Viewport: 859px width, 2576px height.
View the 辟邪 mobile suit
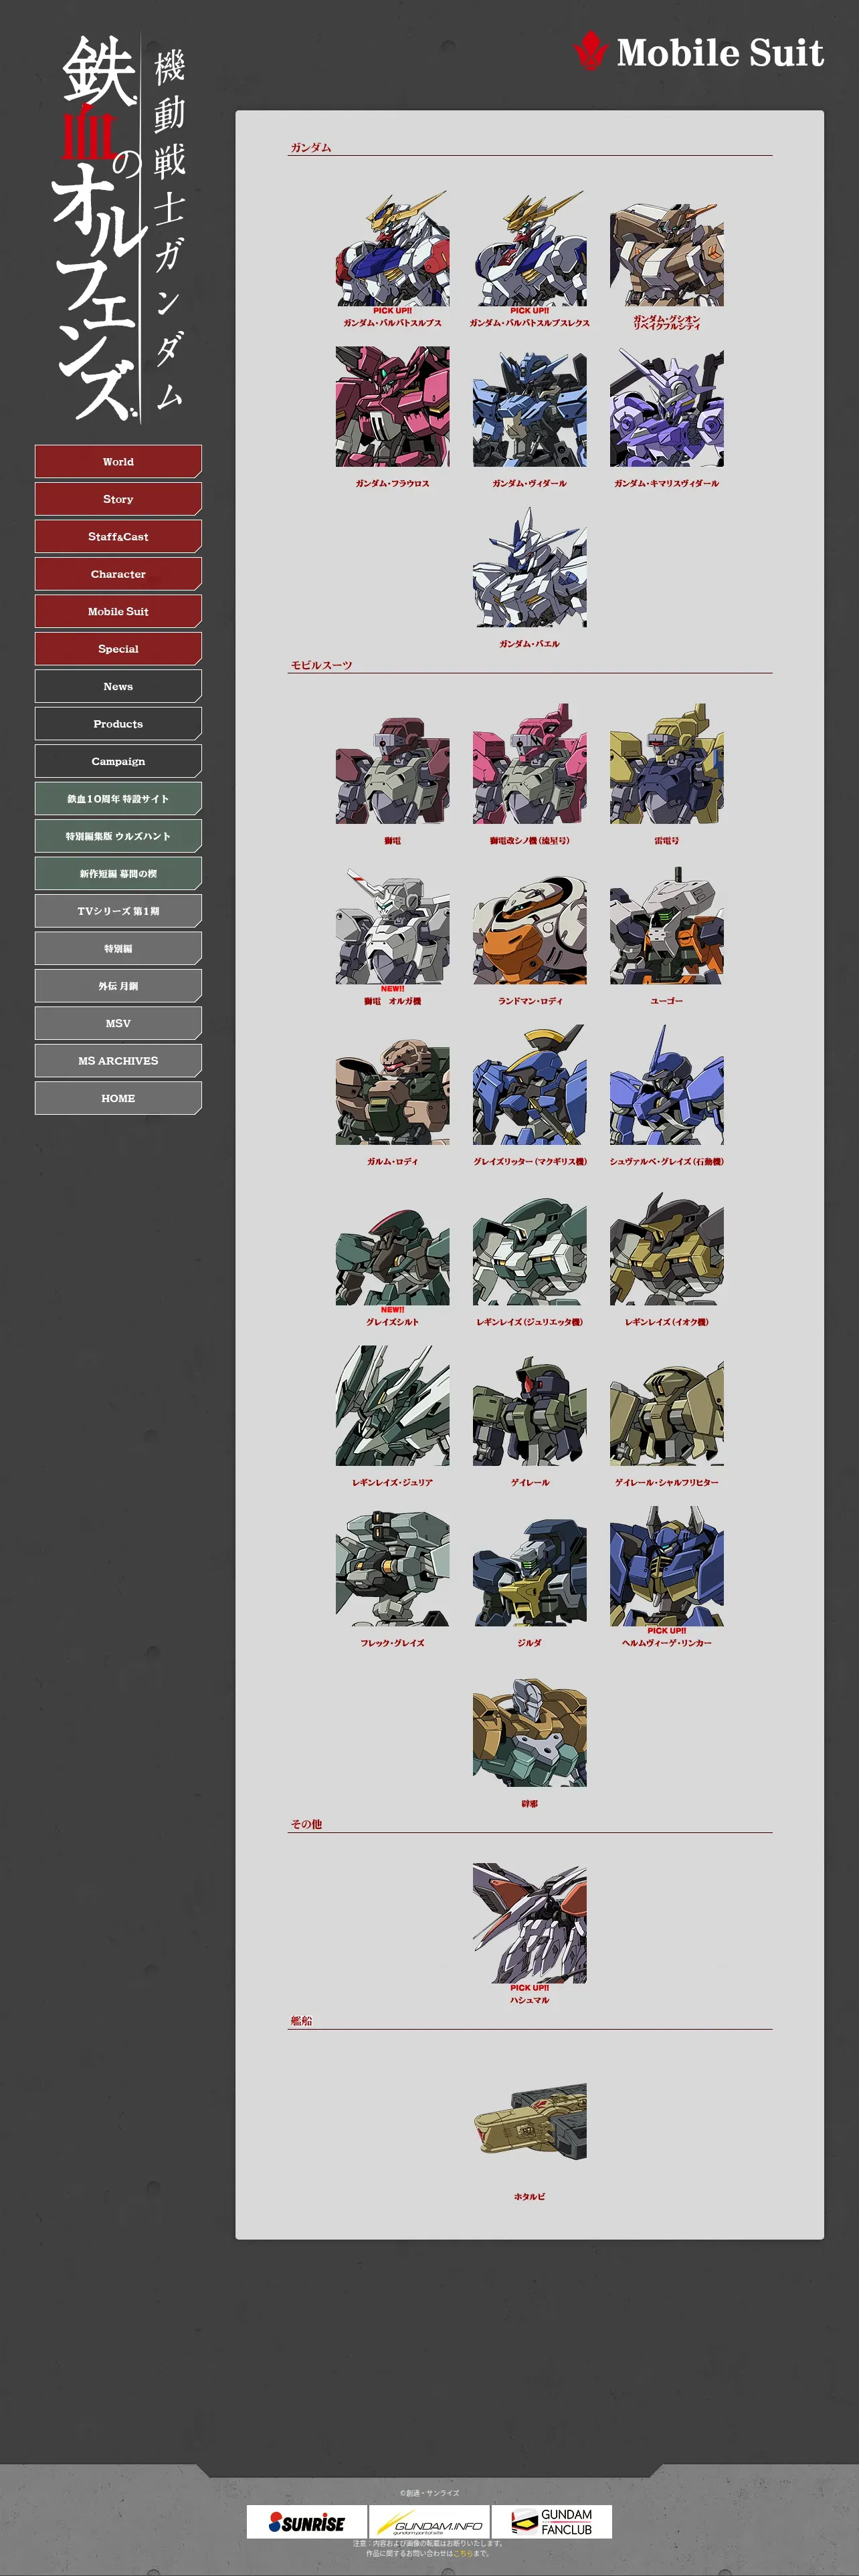(x=529, y=1728)
